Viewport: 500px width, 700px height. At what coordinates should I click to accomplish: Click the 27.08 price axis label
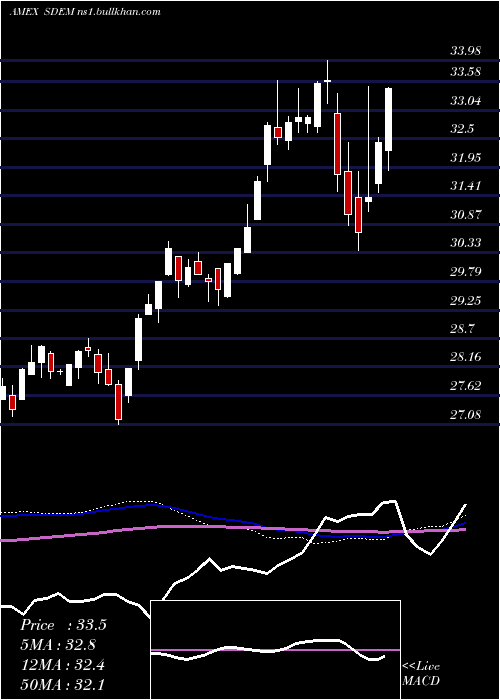[x=466, y=415]
